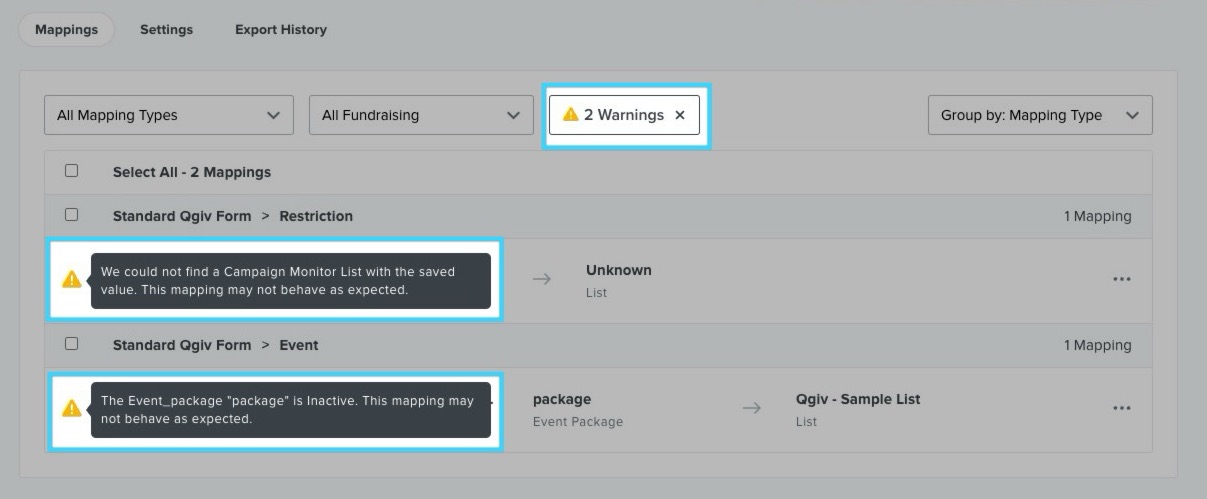Click the Qgiv - Sample List destination
This screenshot has width=1207, height=499.
pos(857,399)
